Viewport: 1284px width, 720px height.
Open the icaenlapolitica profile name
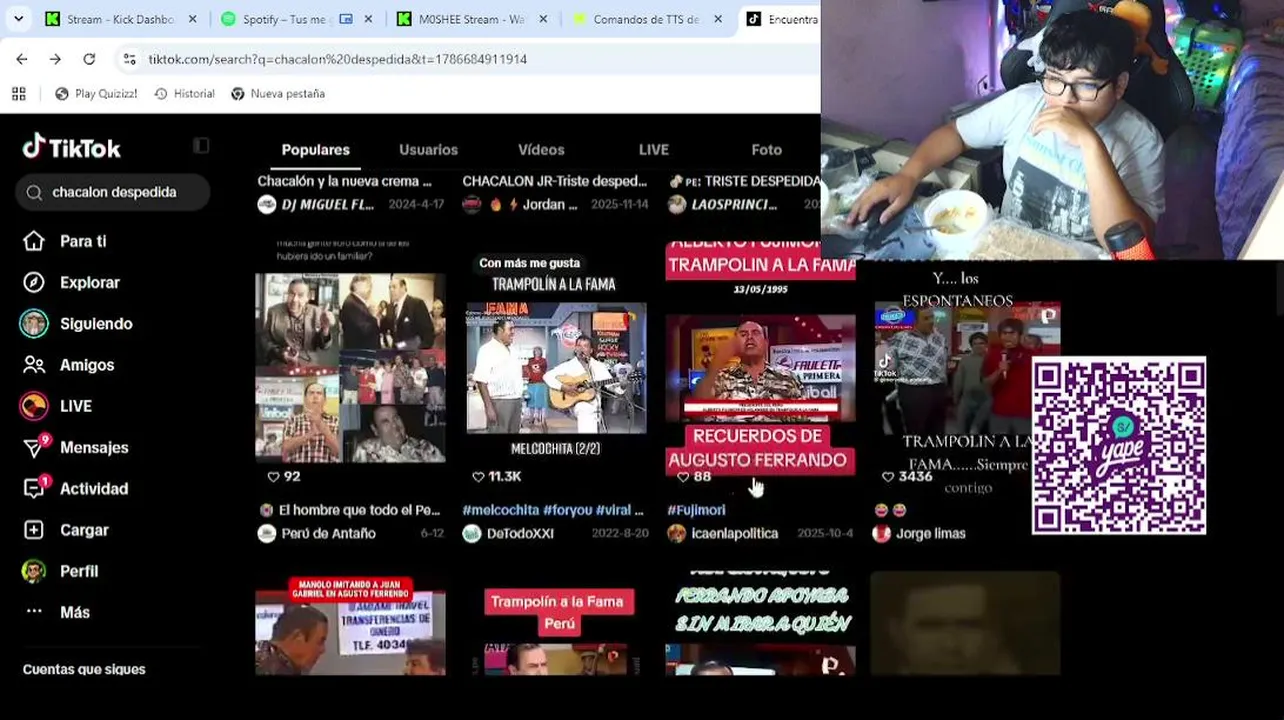click(735, 534)
